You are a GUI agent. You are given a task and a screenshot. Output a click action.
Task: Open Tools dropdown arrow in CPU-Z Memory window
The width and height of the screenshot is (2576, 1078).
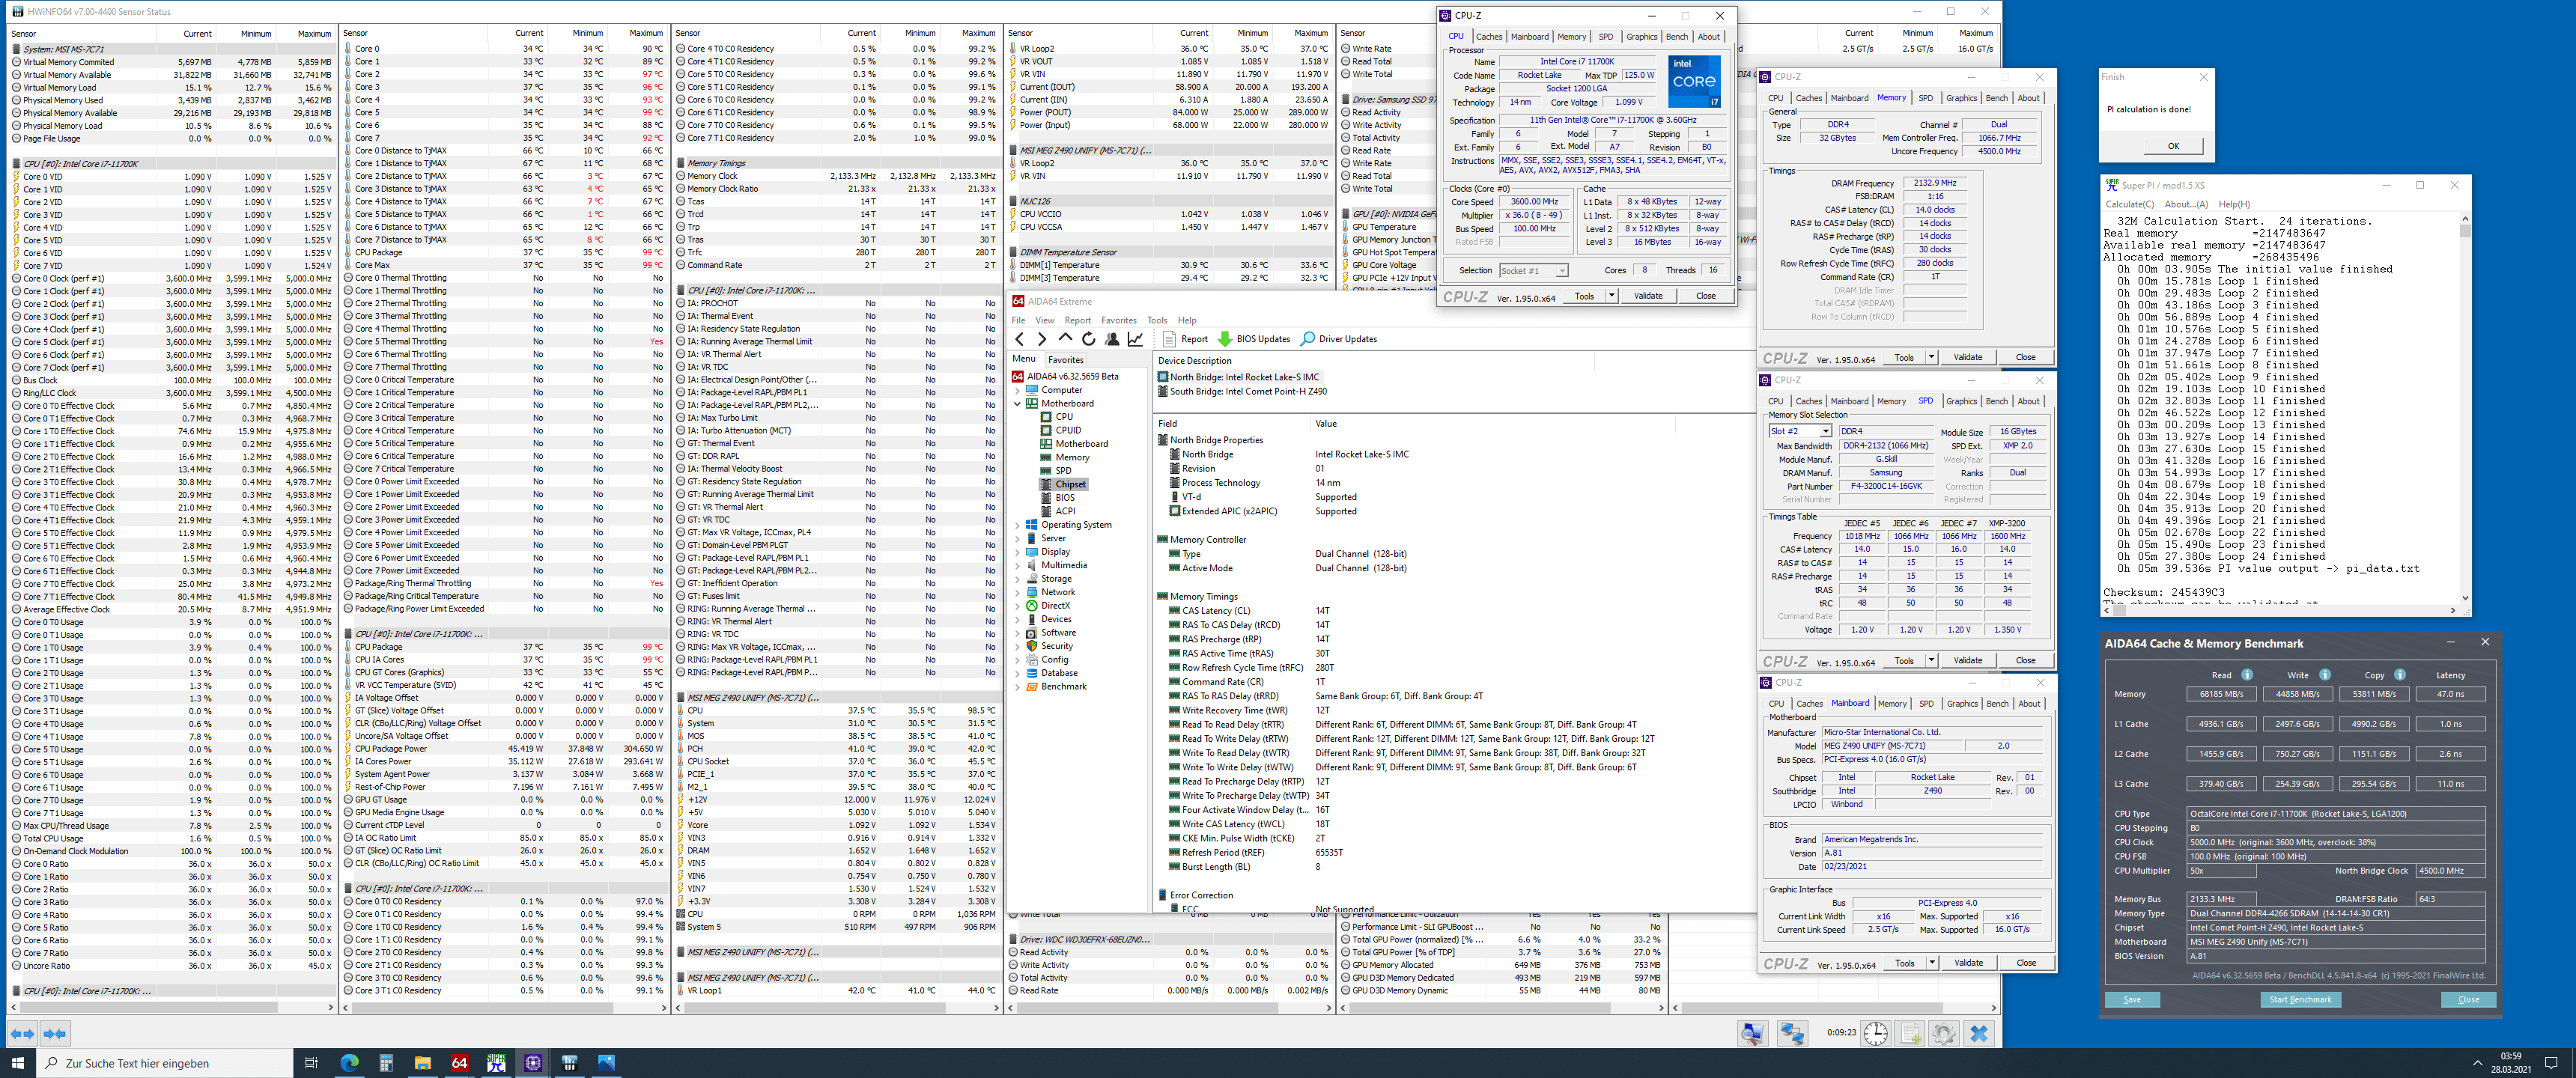tap(1931, 357)
